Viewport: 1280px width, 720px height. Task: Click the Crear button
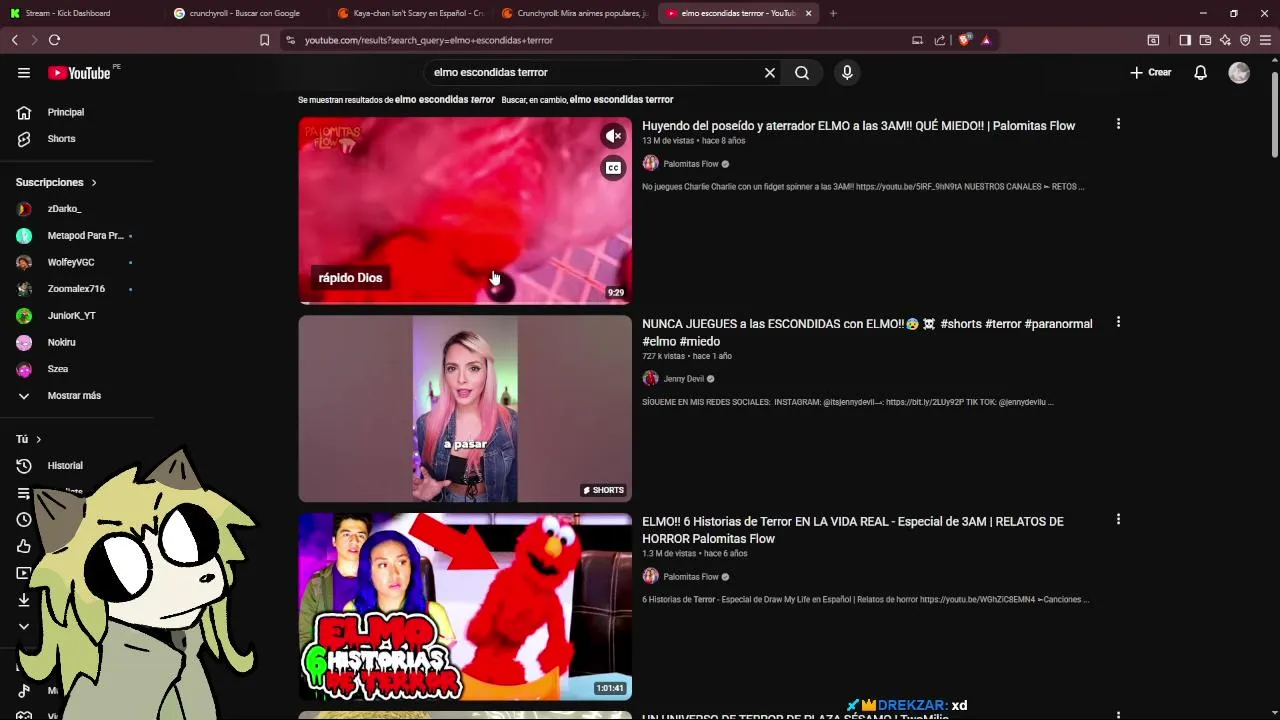(x=1150, y=72)
